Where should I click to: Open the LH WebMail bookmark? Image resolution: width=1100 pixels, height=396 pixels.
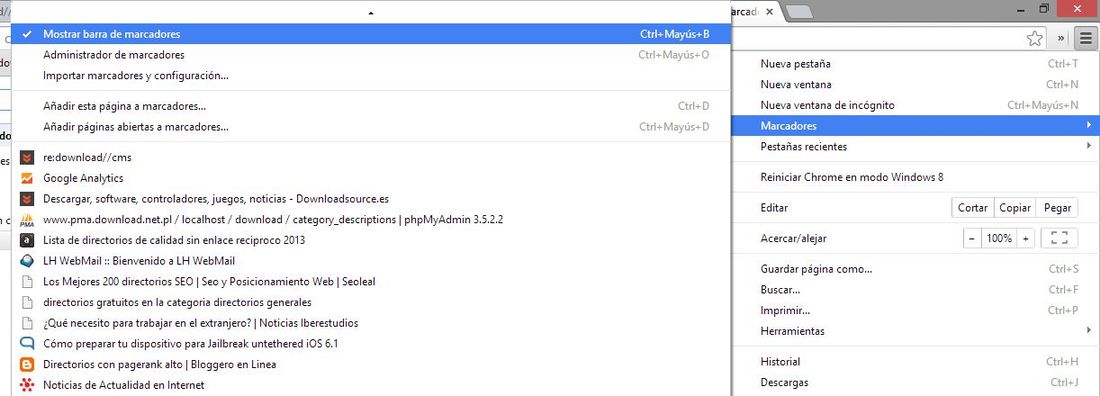coord(370,260)
